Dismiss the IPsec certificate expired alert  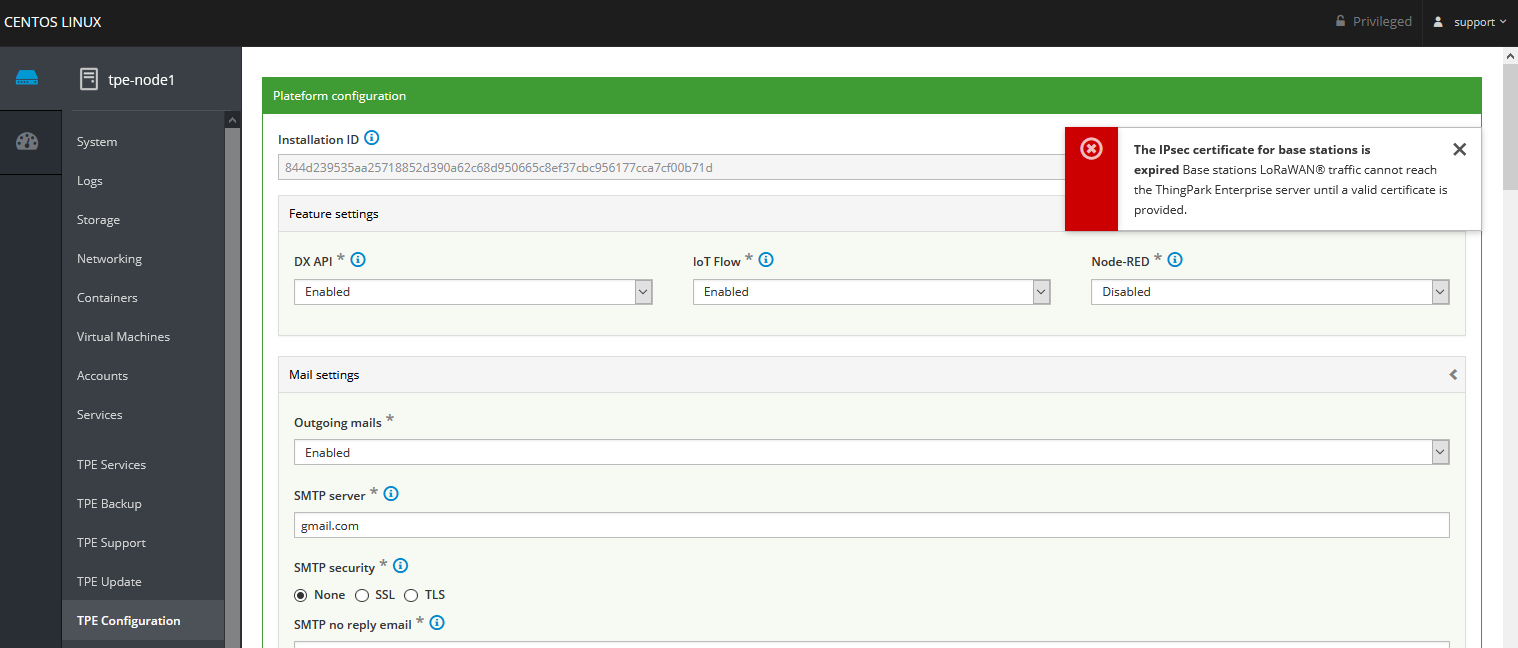coord(1459,149)
